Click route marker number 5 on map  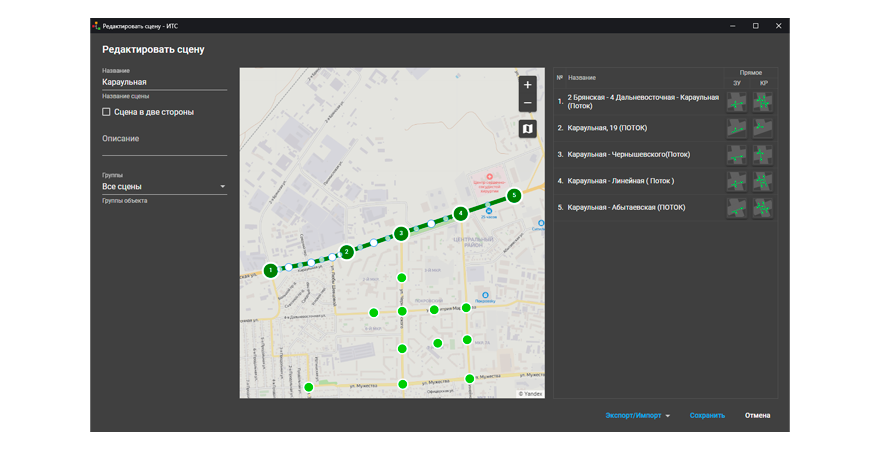[x=514, y=196]
